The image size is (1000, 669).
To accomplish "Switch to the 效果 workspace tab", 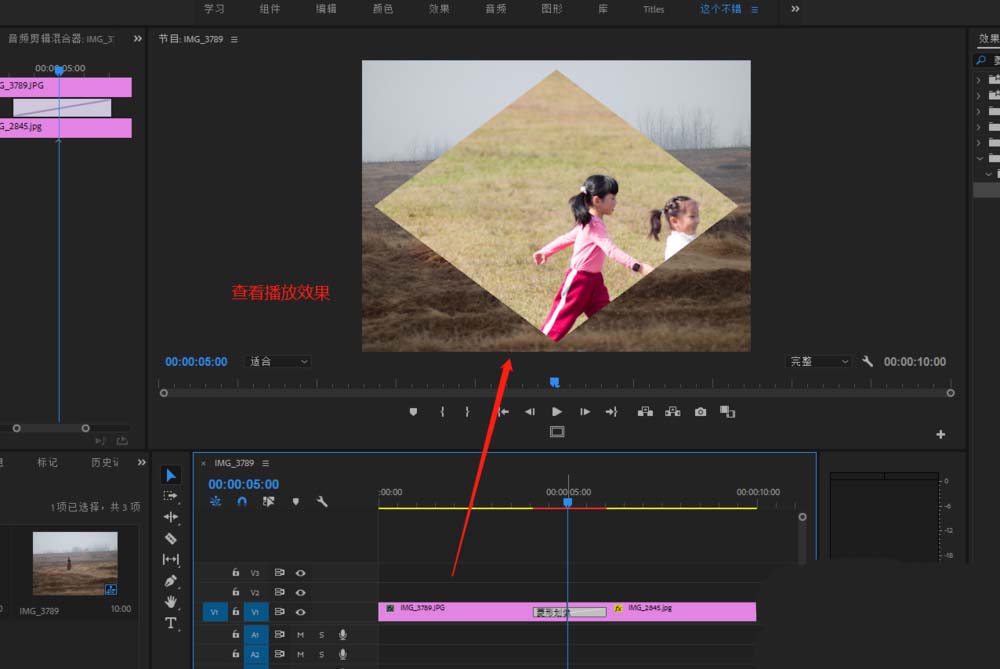I will click(x=439, y=9).
